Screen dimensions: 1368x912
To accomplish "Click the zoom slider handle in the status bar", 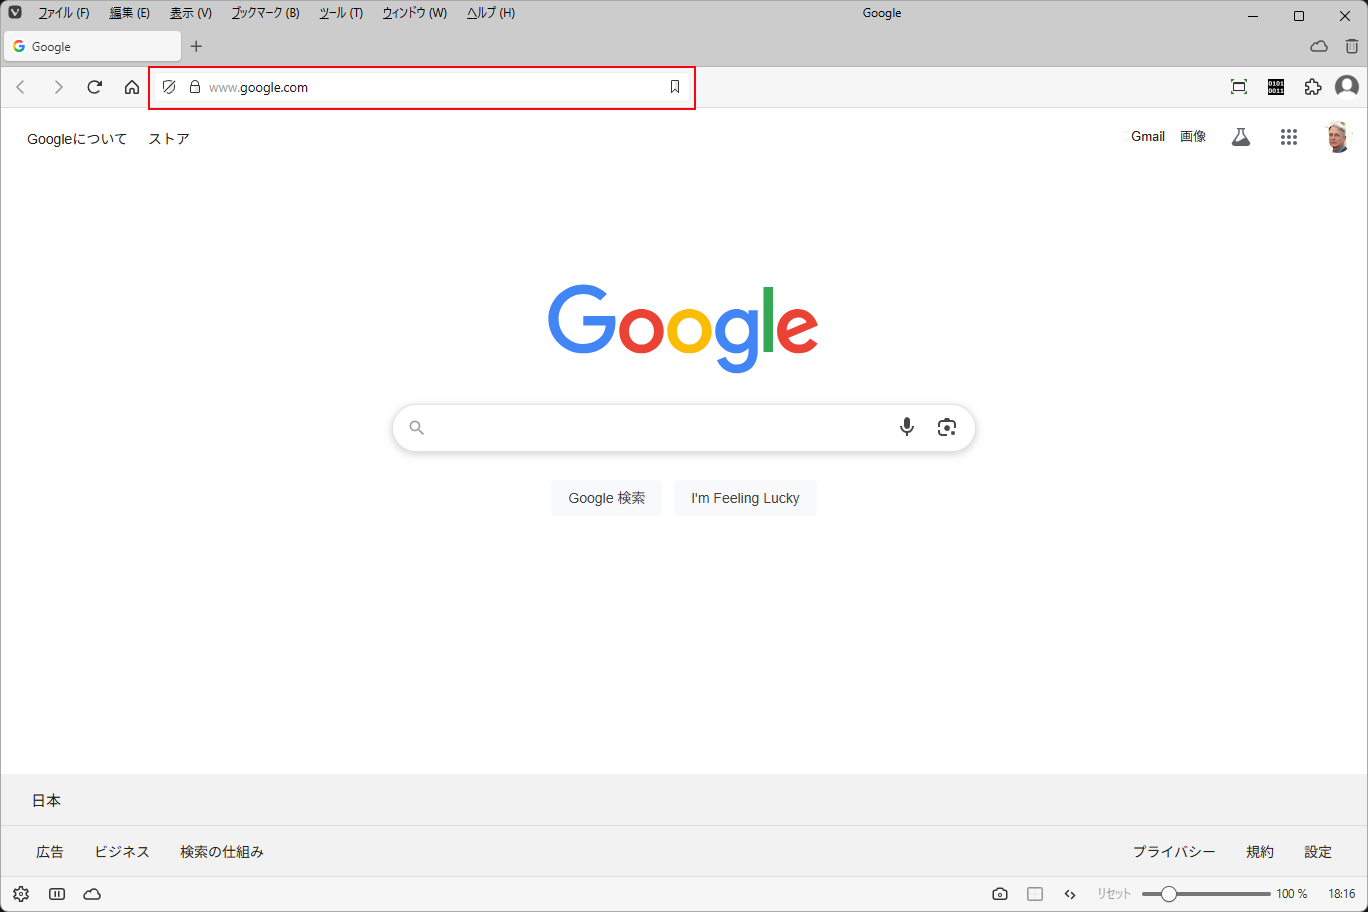I will [x=1168, y=894].
